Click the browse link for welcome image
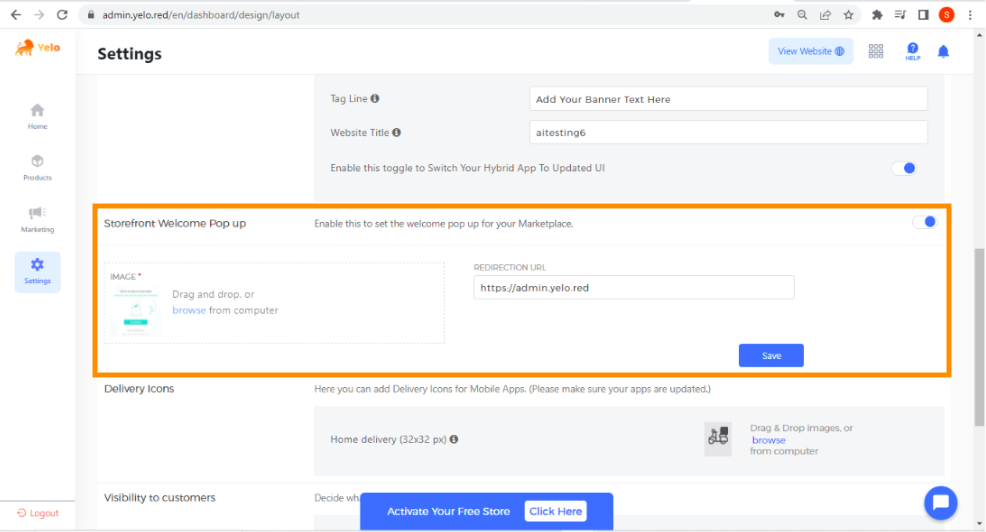The image size is (986, 532). pyautogui.click(x=189, y=310)
